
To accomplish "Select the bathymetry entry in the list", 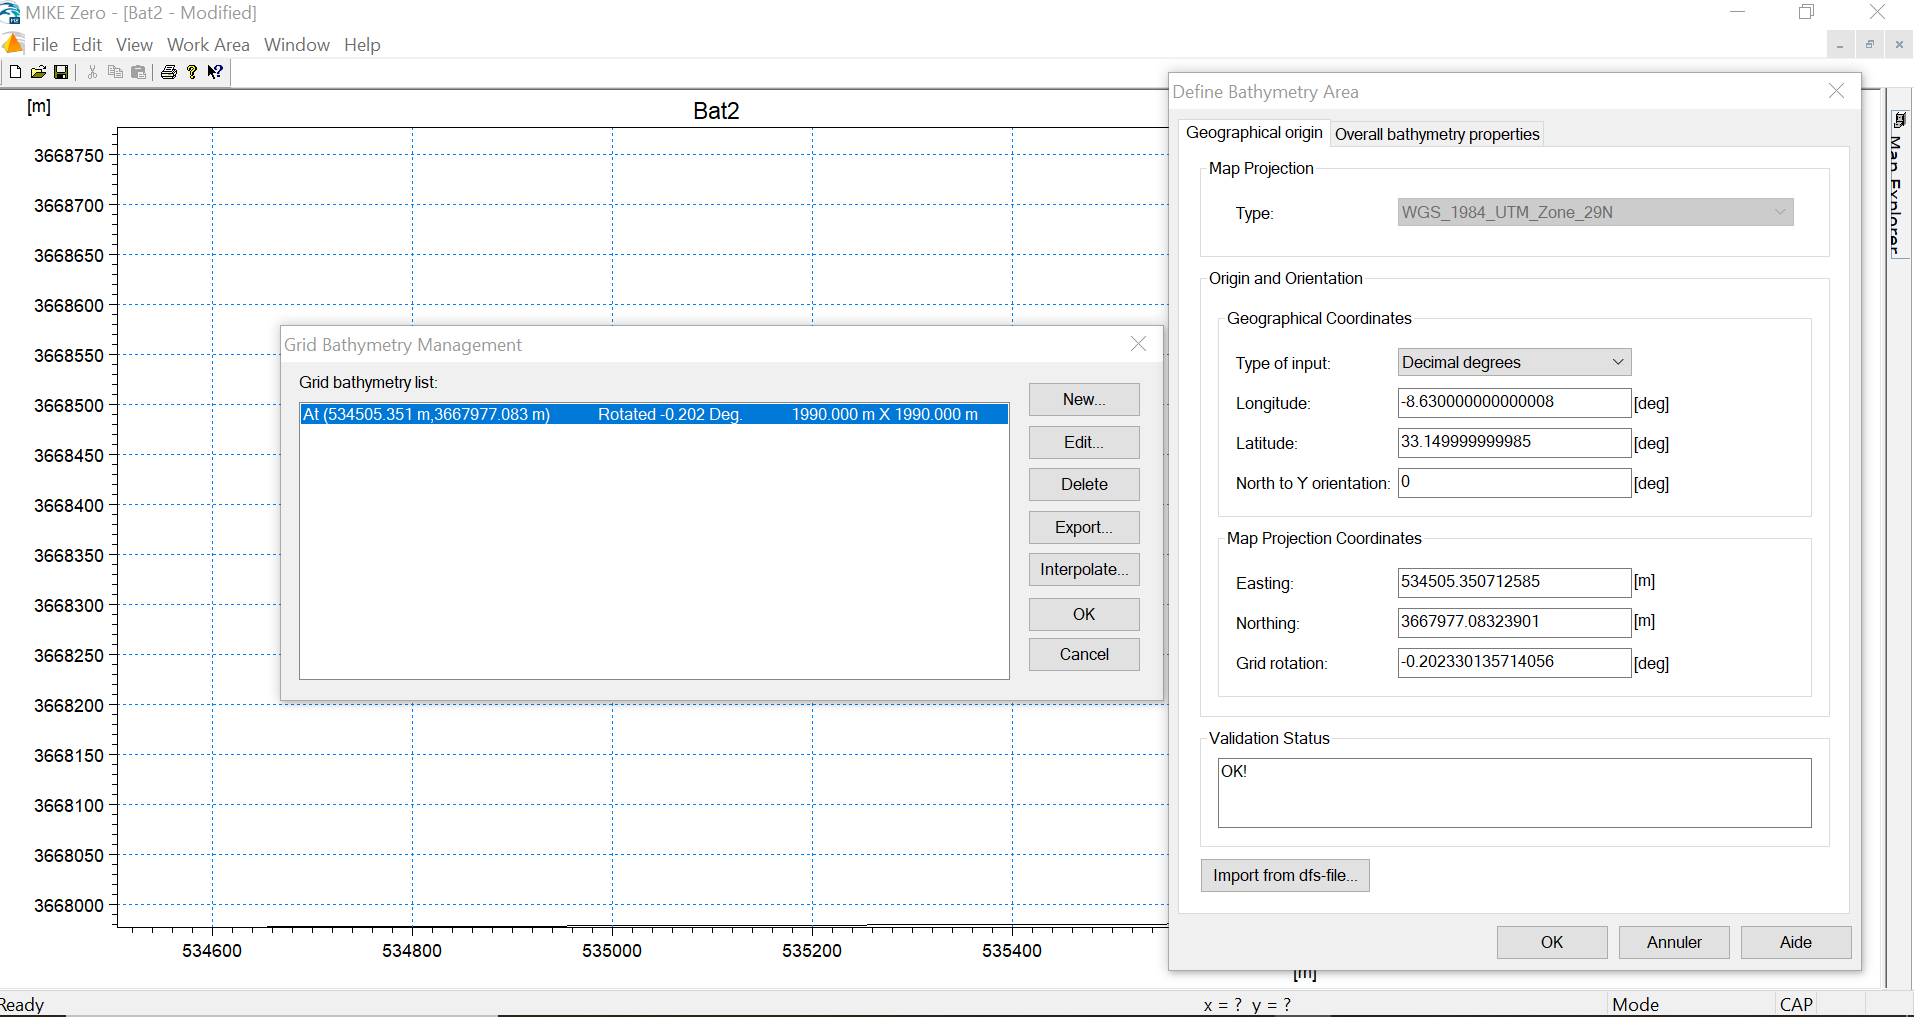I will 654,414.
